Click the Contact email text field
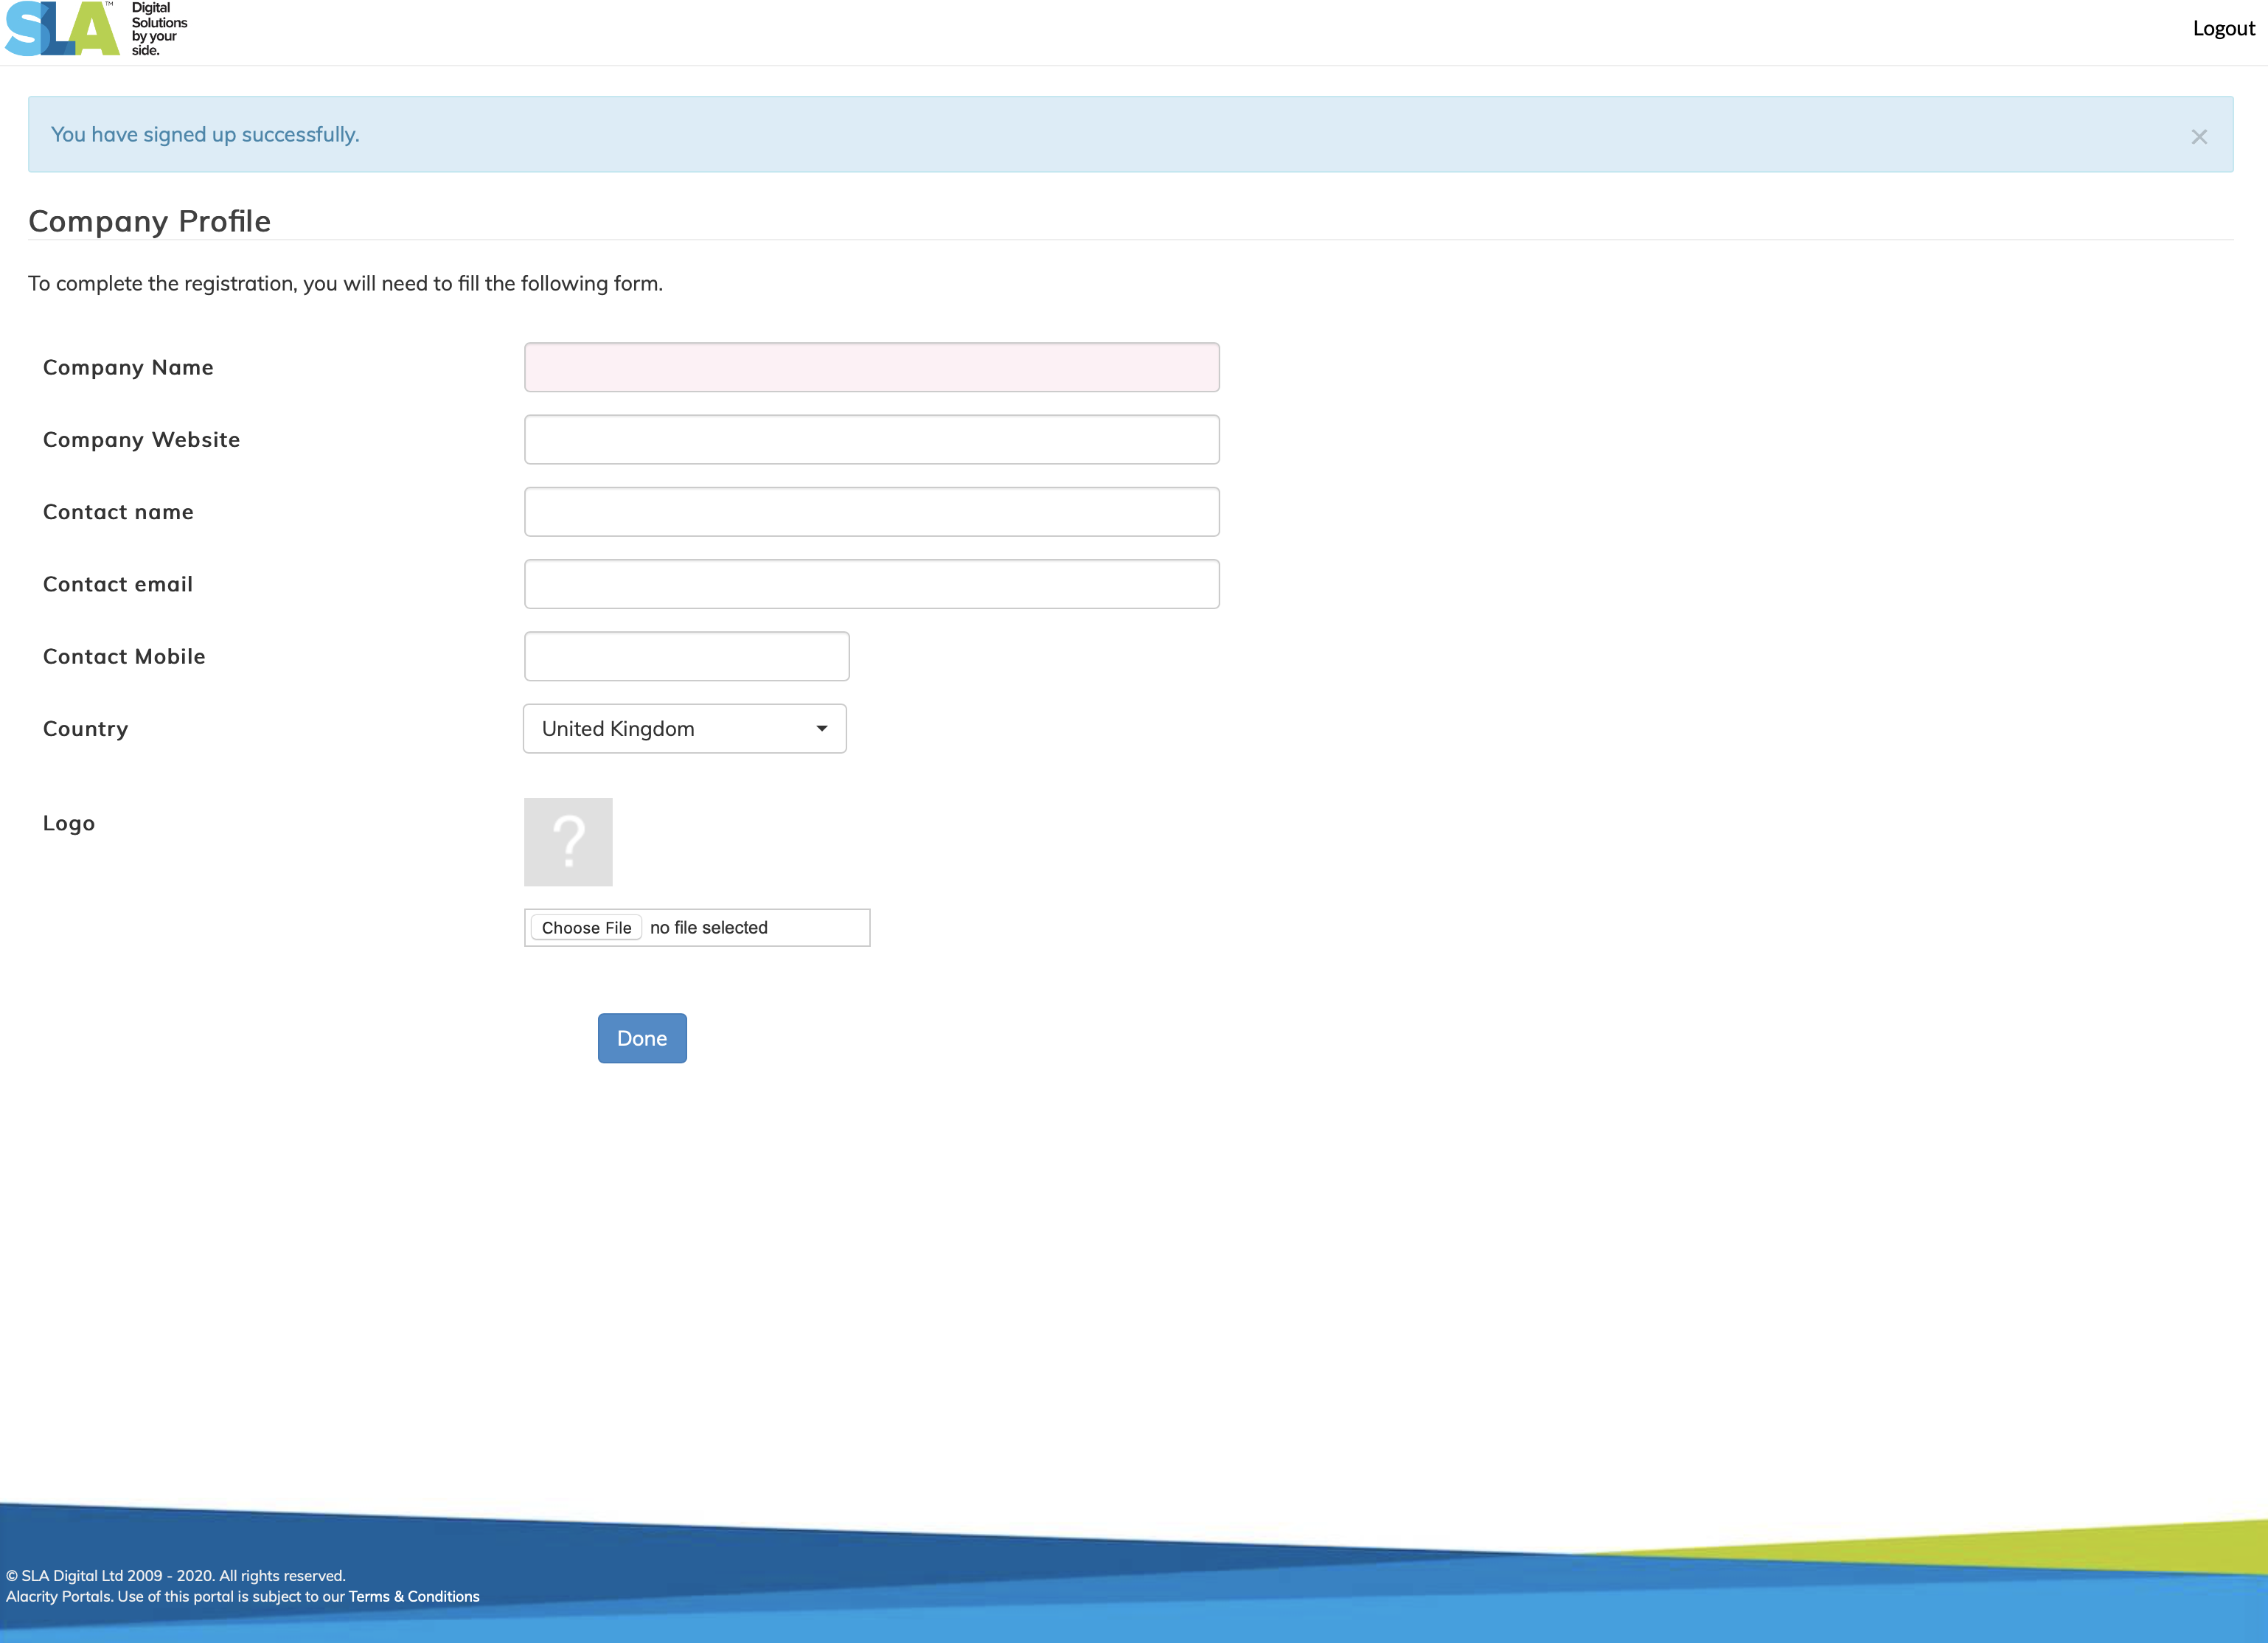 pyautogui.click(x=871, y=584)
